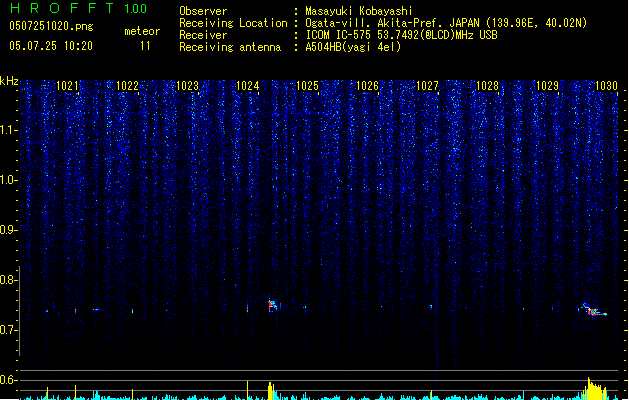Screen dimensions: 629x400
Task: Click the ICOM IC-575 receiver value
Action: pos(402,35)
